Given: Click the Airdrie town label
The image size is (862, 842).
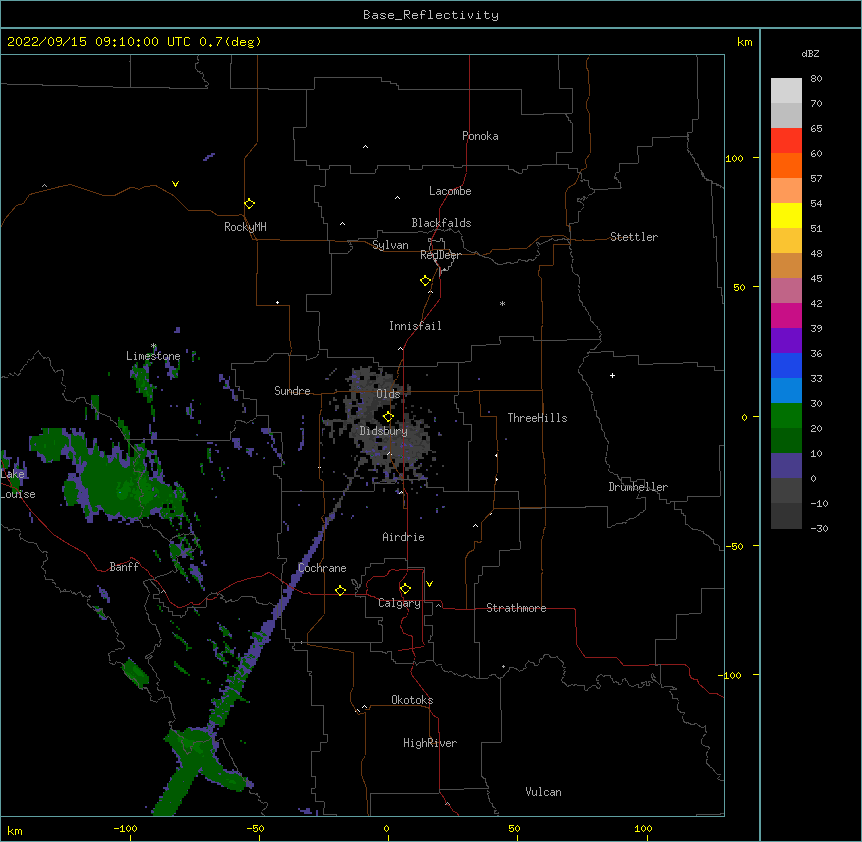Looking at the screenshot, I should coord(404,537).
